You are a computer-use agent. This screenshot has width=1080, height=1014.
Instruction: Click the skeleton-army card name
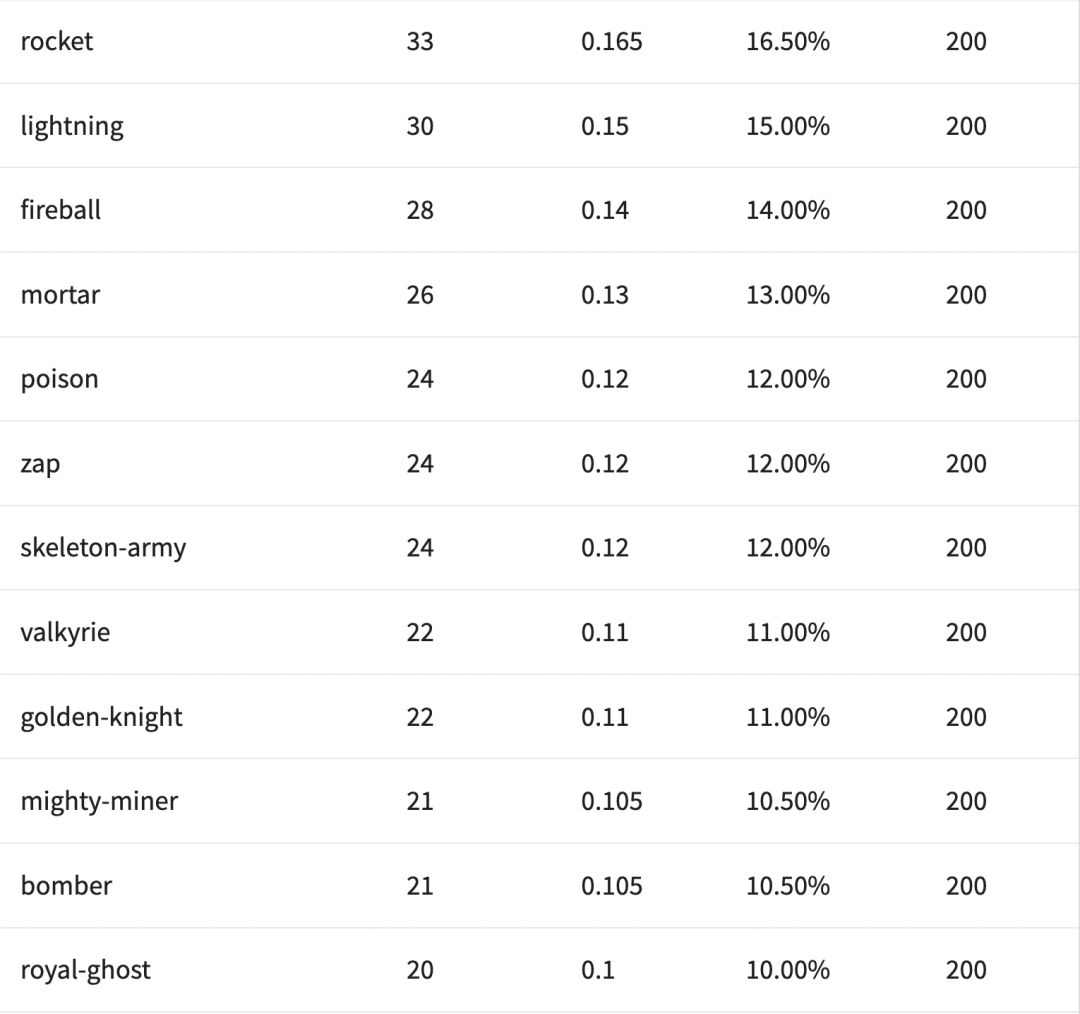tap(103, 548)
